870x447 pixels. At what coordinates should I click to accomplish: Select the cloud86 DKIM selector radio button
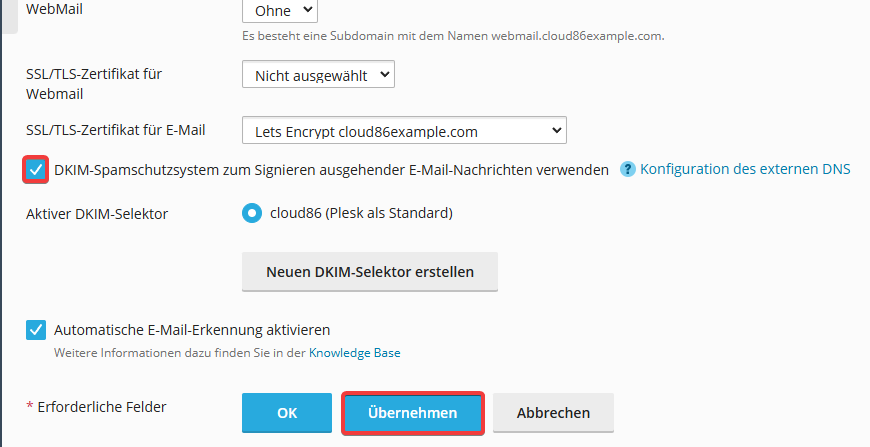tap(252, 213)
